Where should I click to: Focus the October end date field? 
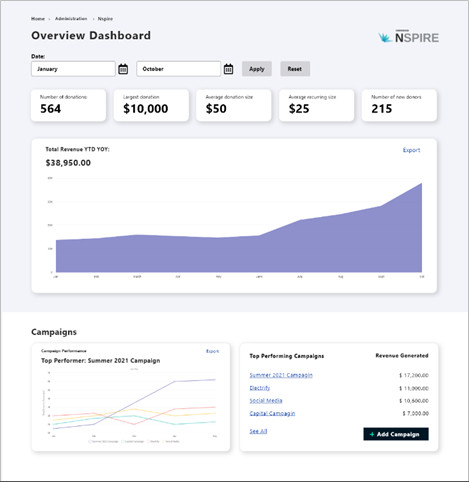point(179,69)
